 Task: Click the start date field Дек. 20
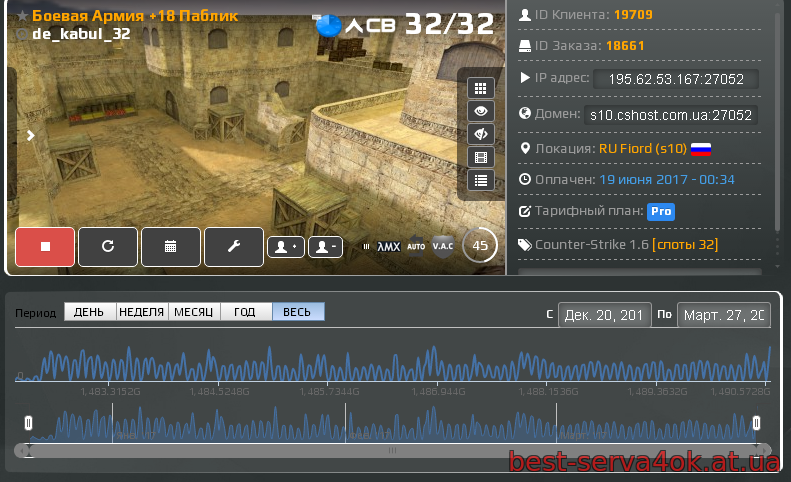pos(604,315)
